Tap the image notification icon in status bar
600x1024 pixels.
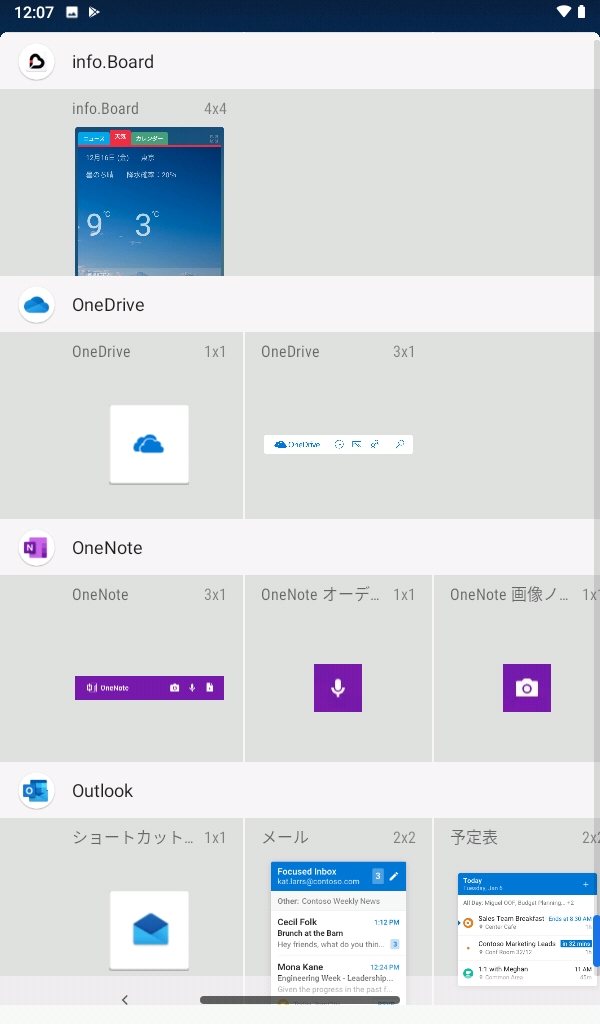[x=72, y=12]
